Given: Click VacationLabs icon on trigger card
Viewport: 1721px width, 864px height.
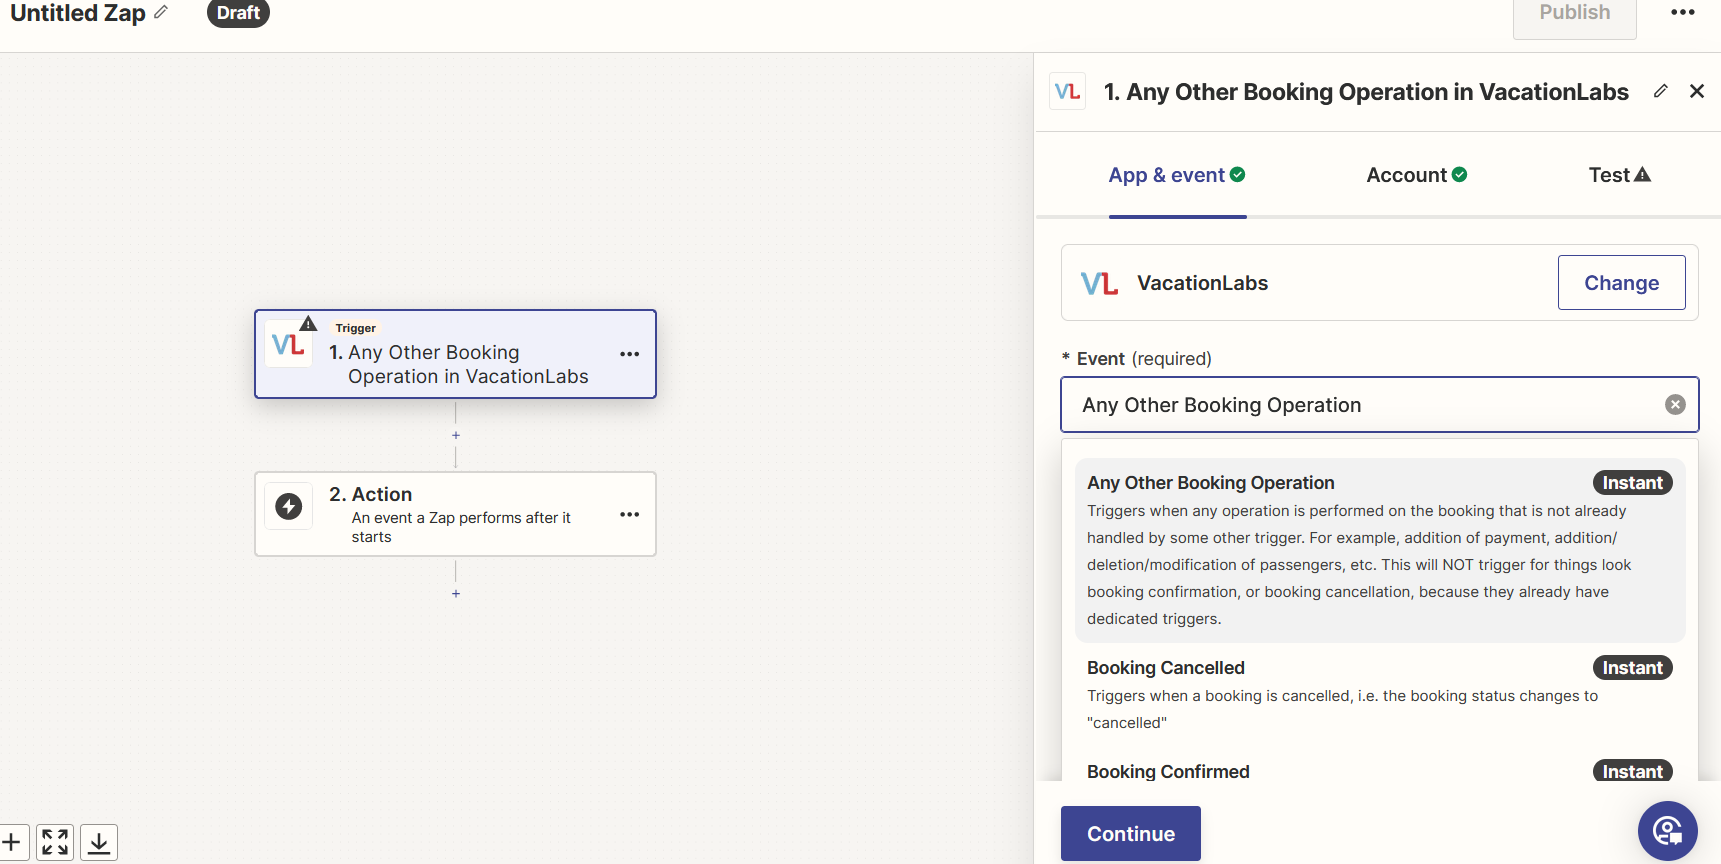Looking at the screenshot, I should [x=288, y=345].
